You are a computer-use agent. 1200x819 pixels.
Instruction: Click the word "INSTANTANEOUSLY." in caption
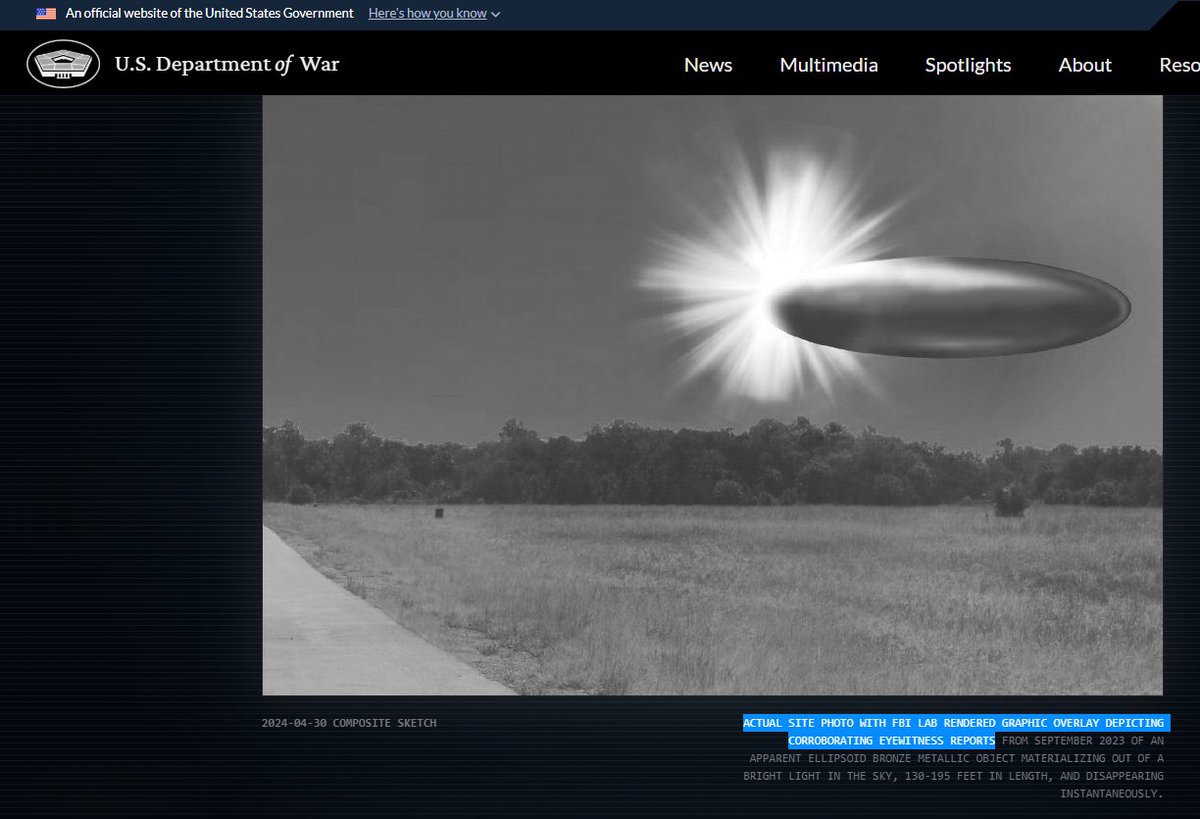(x=1111, y=794)
